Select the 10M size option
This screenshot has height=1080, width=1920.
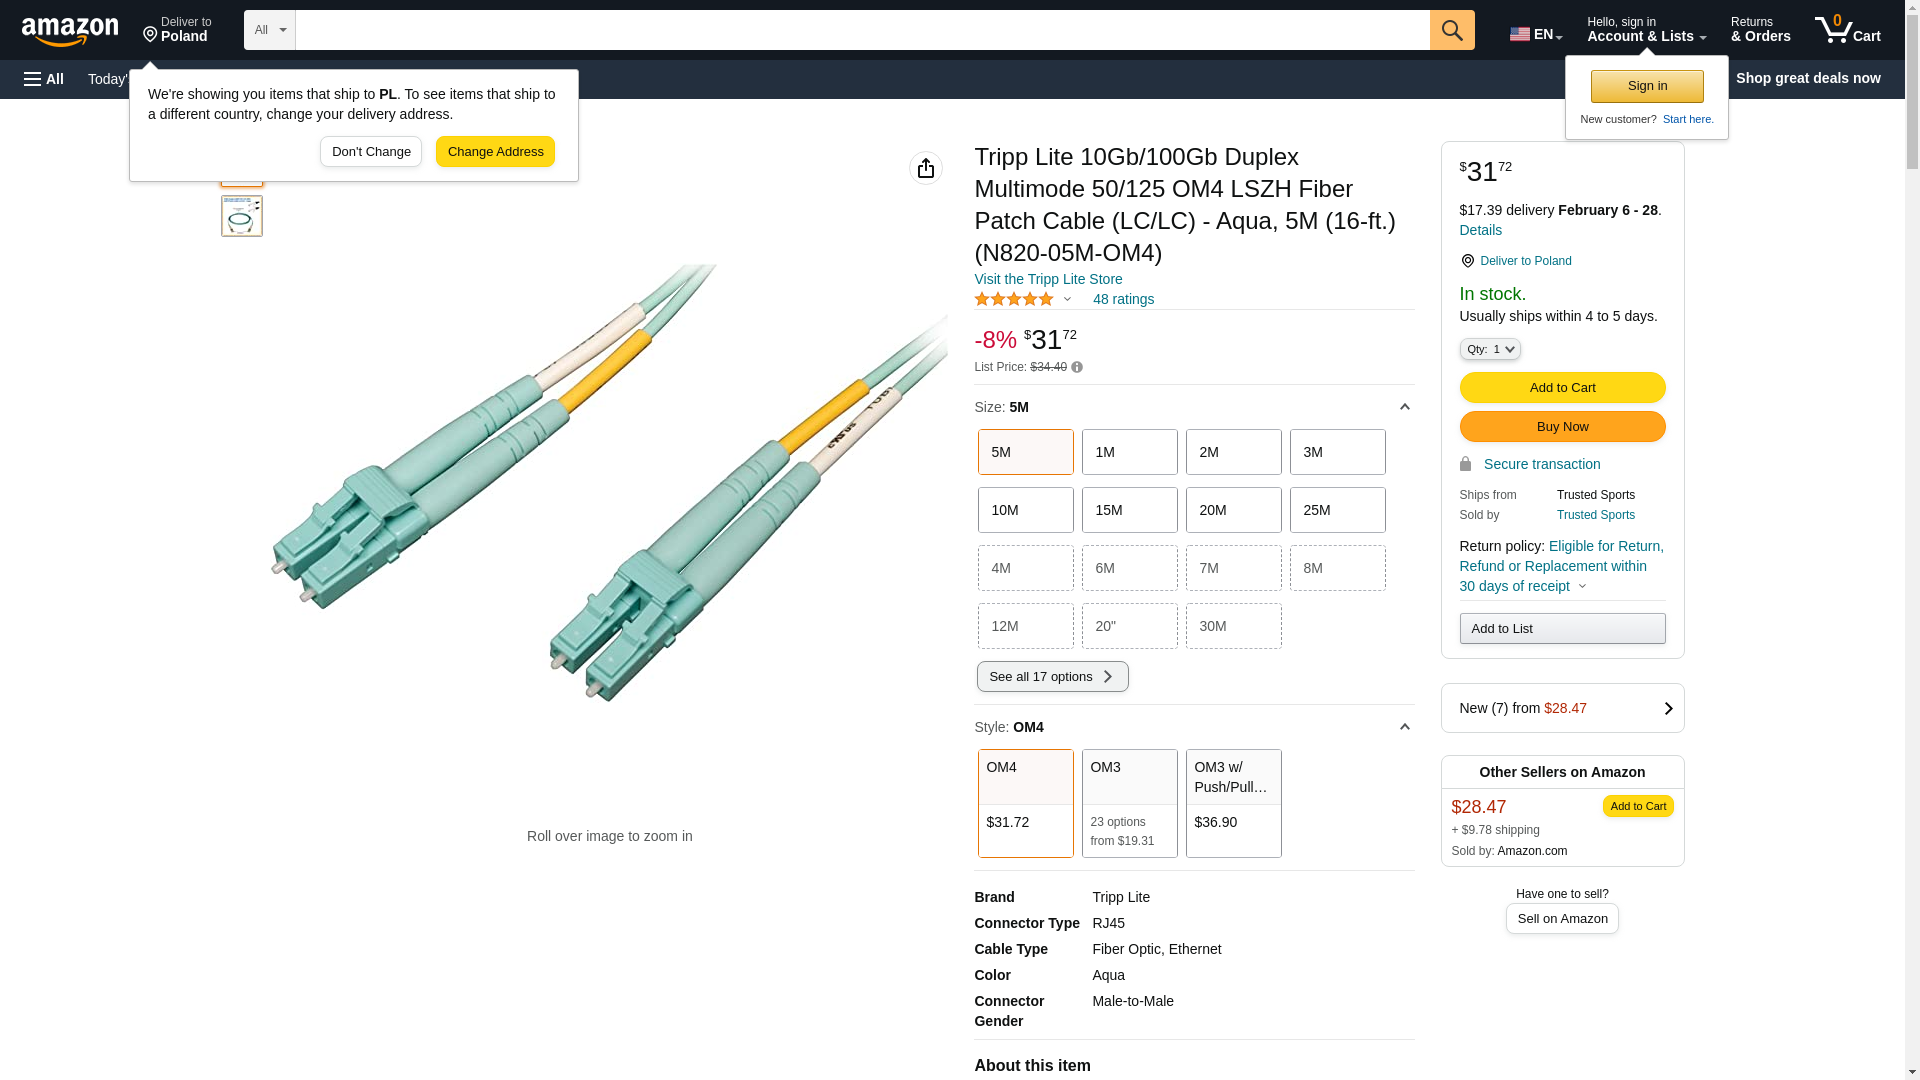click(1025, 510)
